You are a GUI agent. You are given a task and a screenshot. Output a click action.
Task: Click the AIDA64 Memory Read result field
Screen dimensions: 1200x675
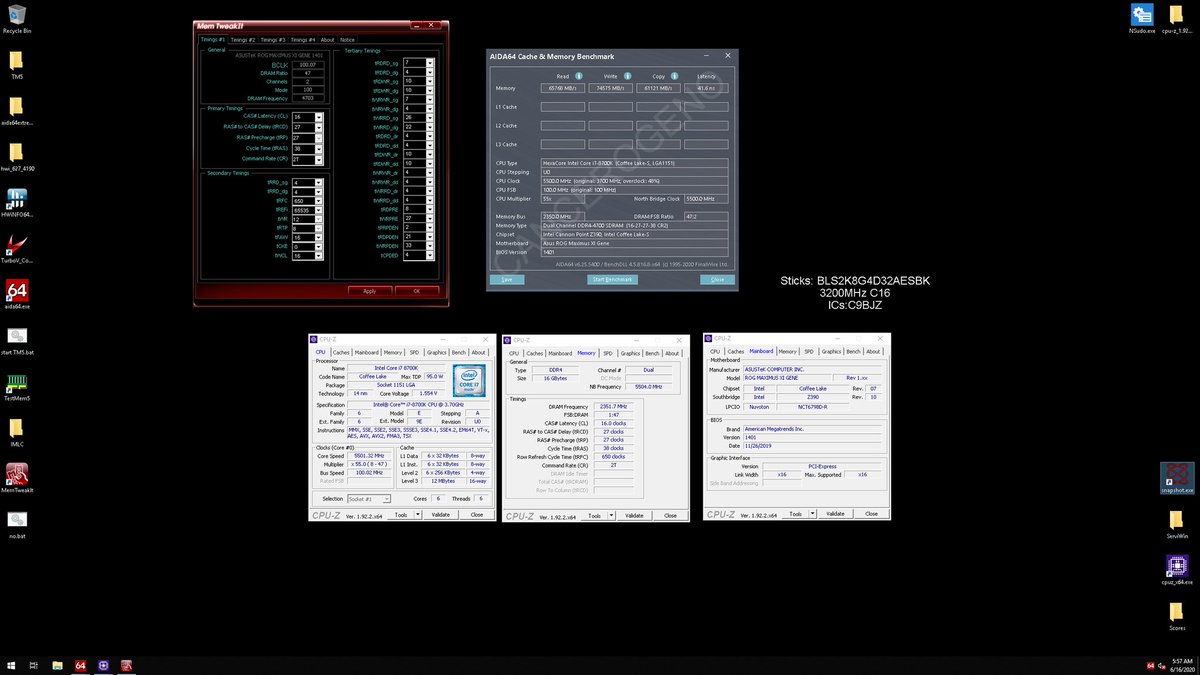tap(564, 88)
